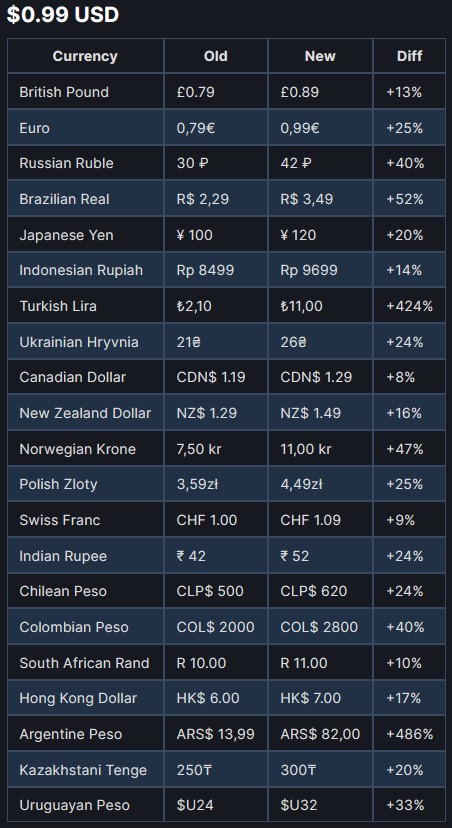Image resolution: width=452 pixels, height=828 pixels.
Task: Click the Russian Ruble old price cell
Action: (215, 163)
